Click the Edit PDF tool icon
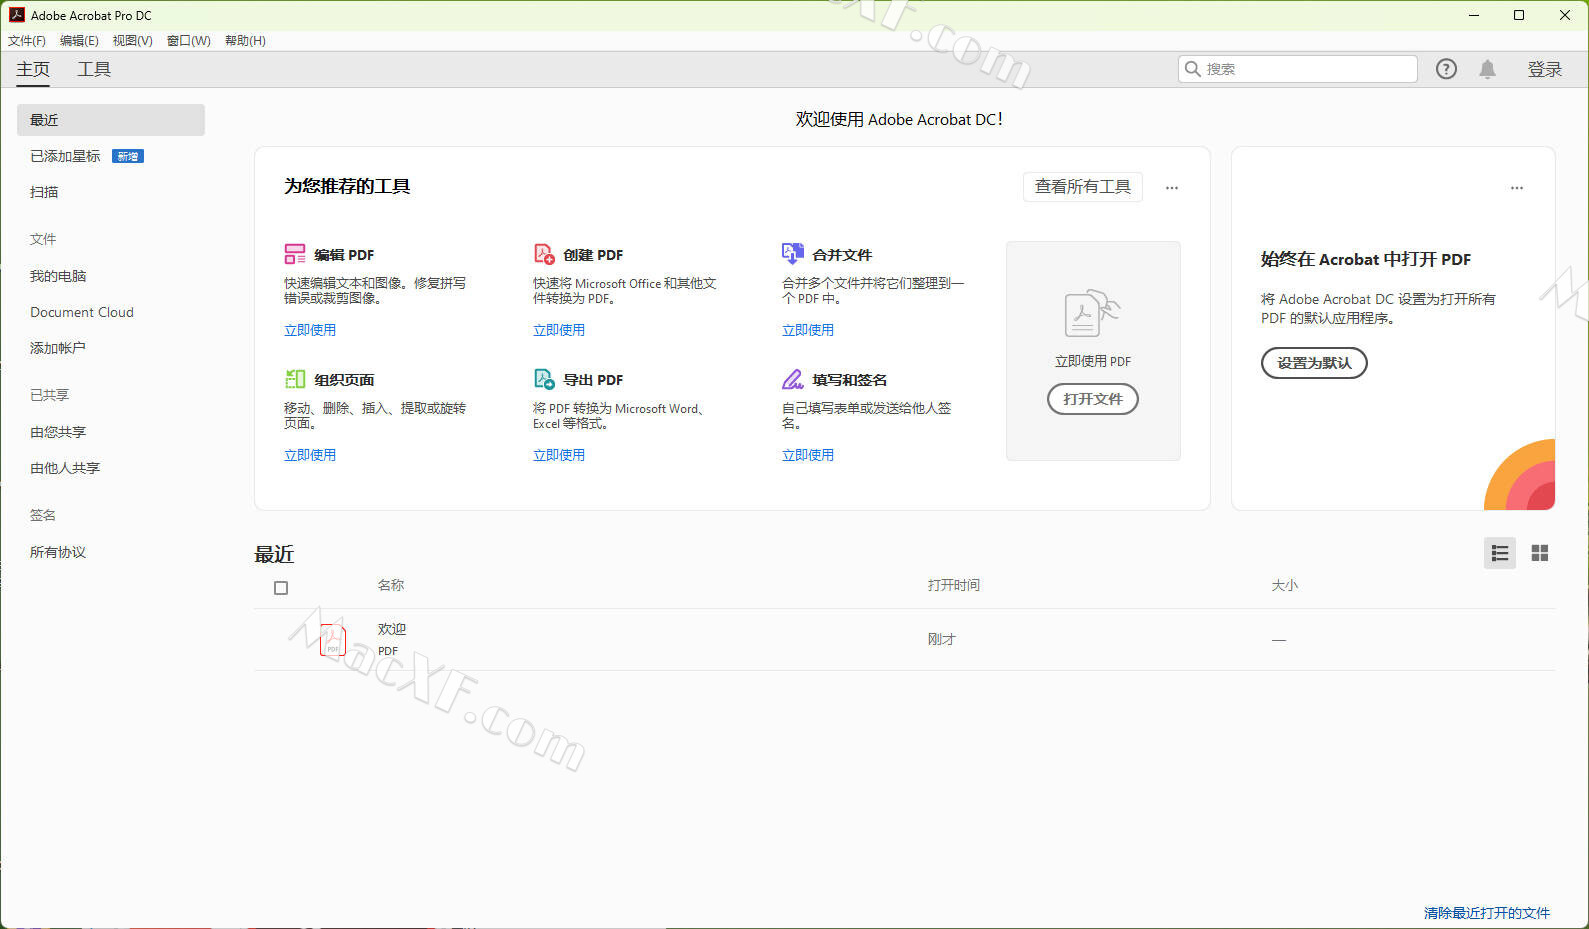The height and width of the screenshot is (929, 1589). [295, 254]
